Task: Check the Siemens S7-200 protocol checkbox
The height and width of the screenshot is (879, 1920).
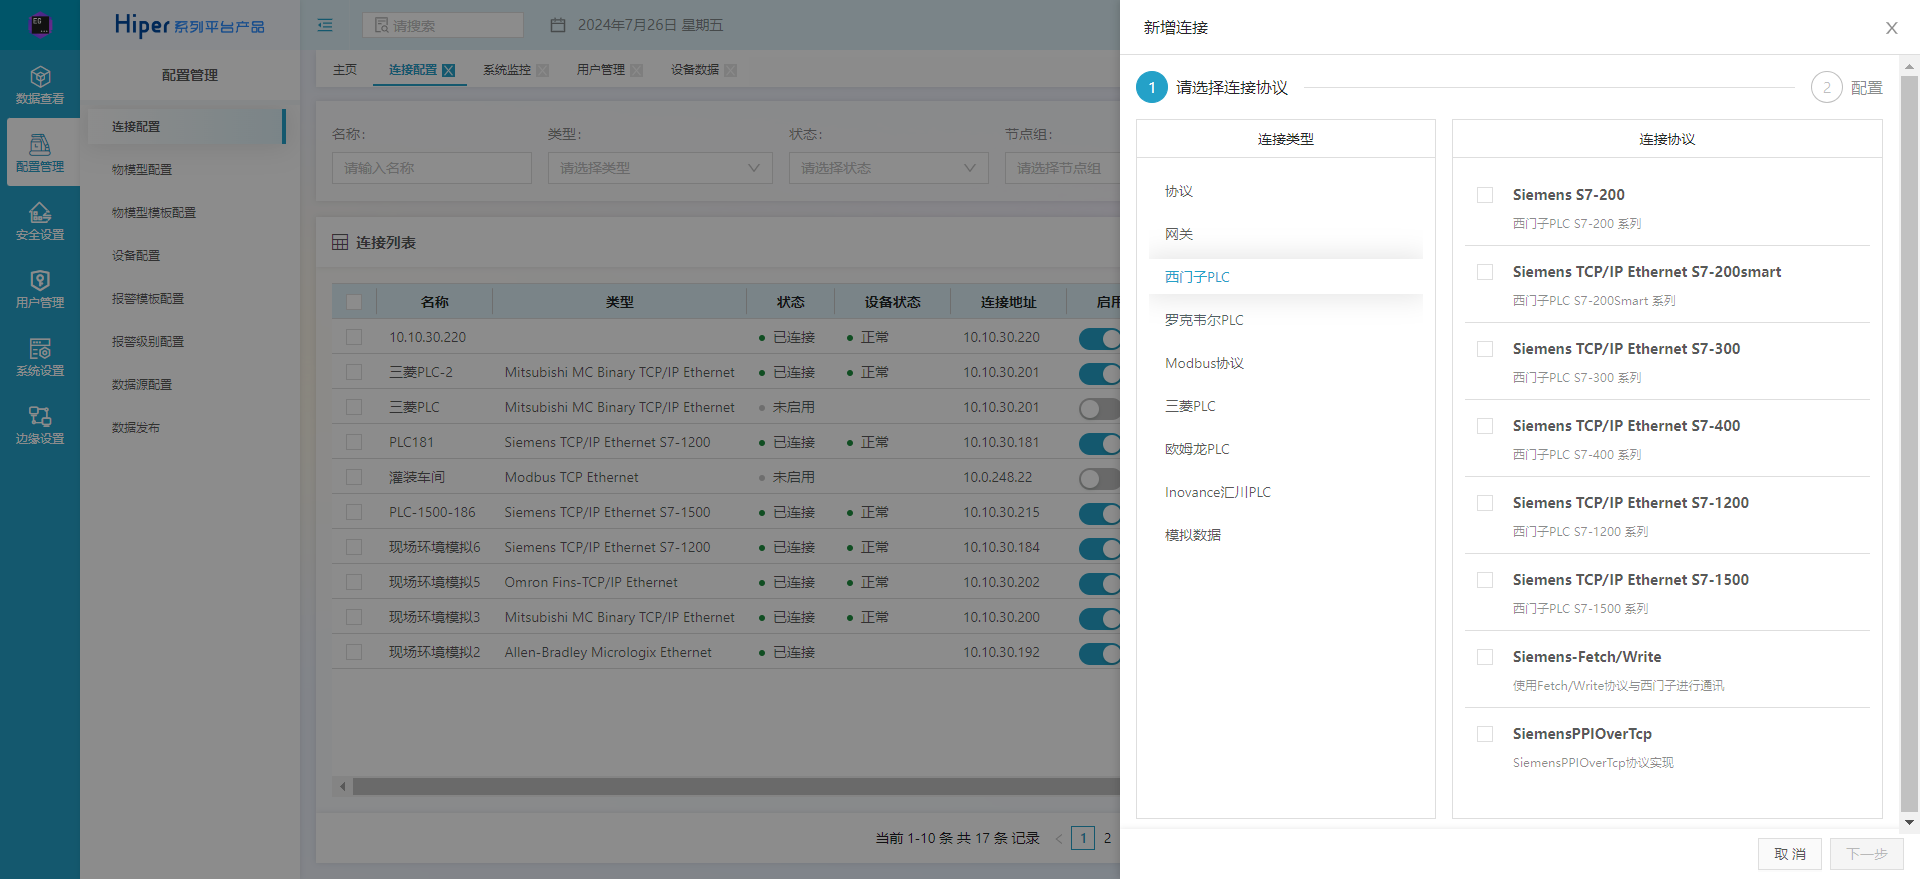Action: click(x=1485, y=195)
